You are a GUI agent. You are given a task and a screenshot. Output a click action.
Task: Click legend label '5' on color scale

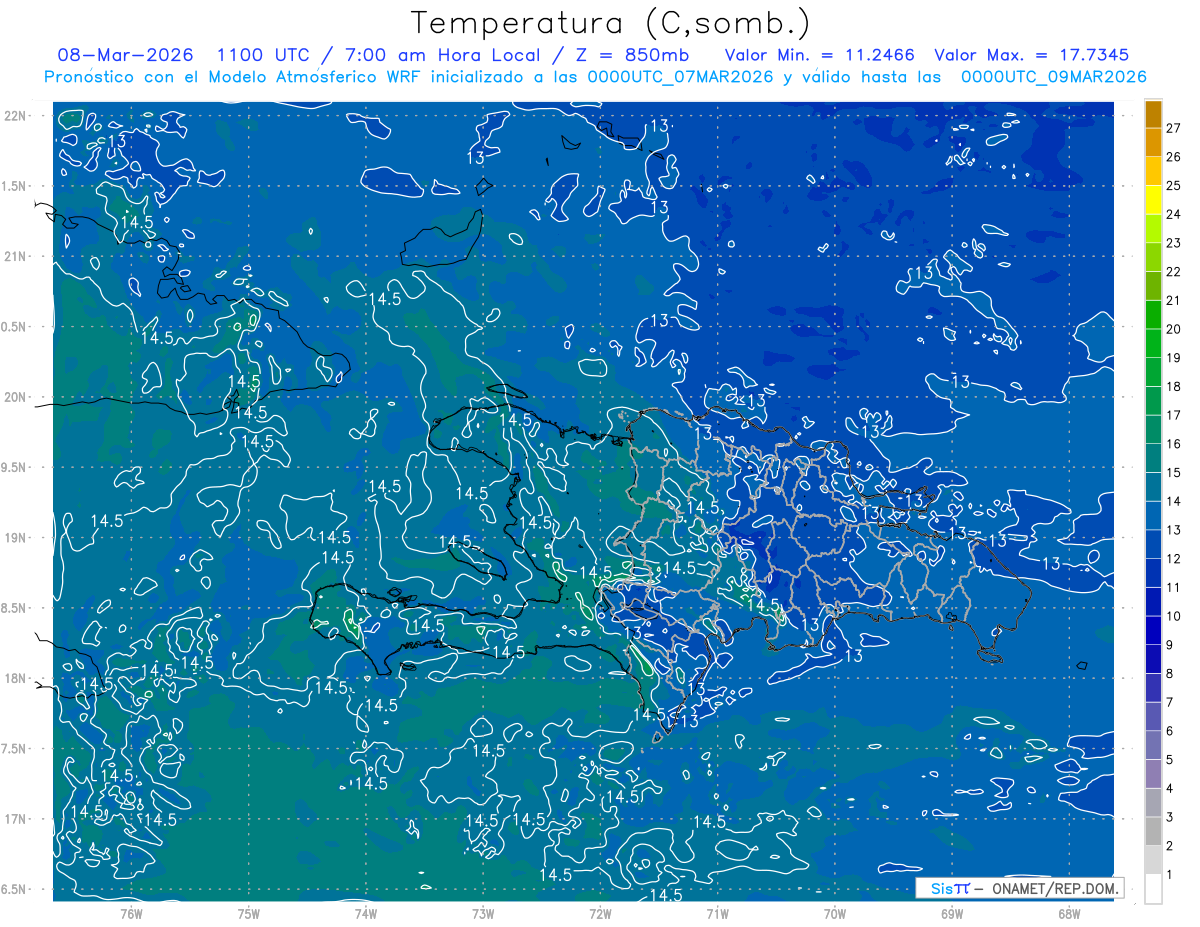click(1170, 760)
